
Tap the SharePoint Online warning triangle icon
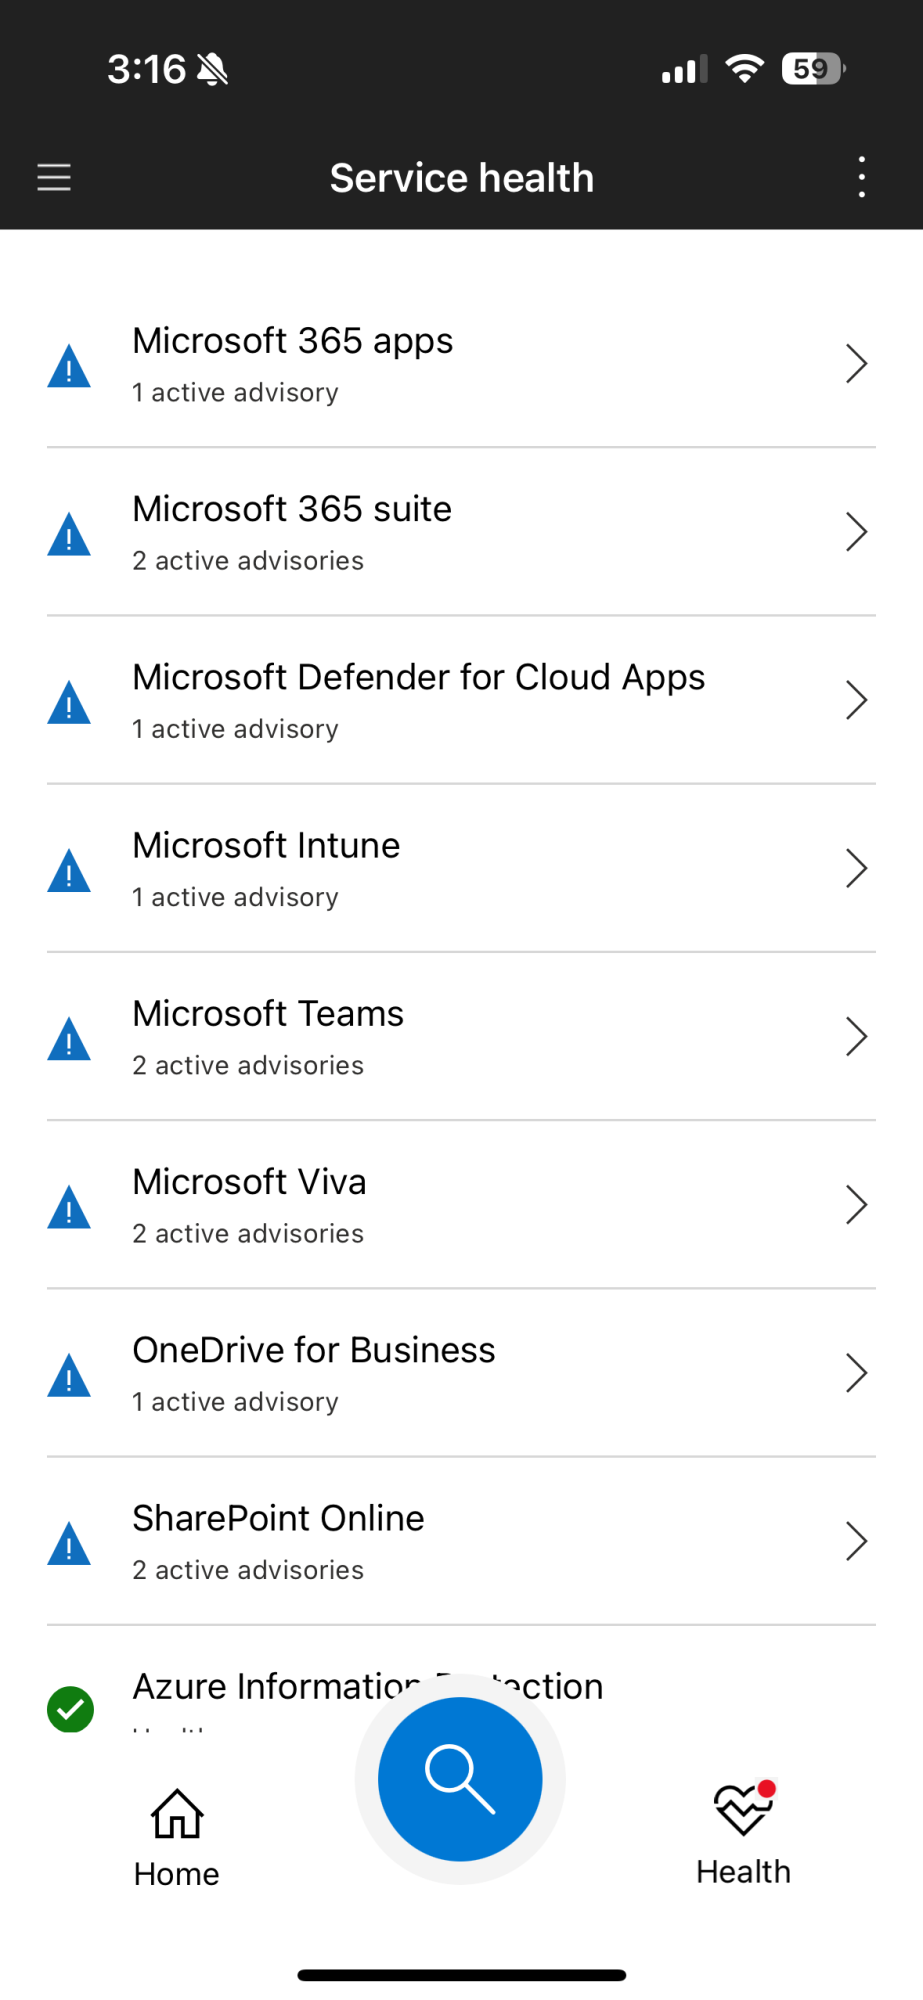click(69, 1543)
